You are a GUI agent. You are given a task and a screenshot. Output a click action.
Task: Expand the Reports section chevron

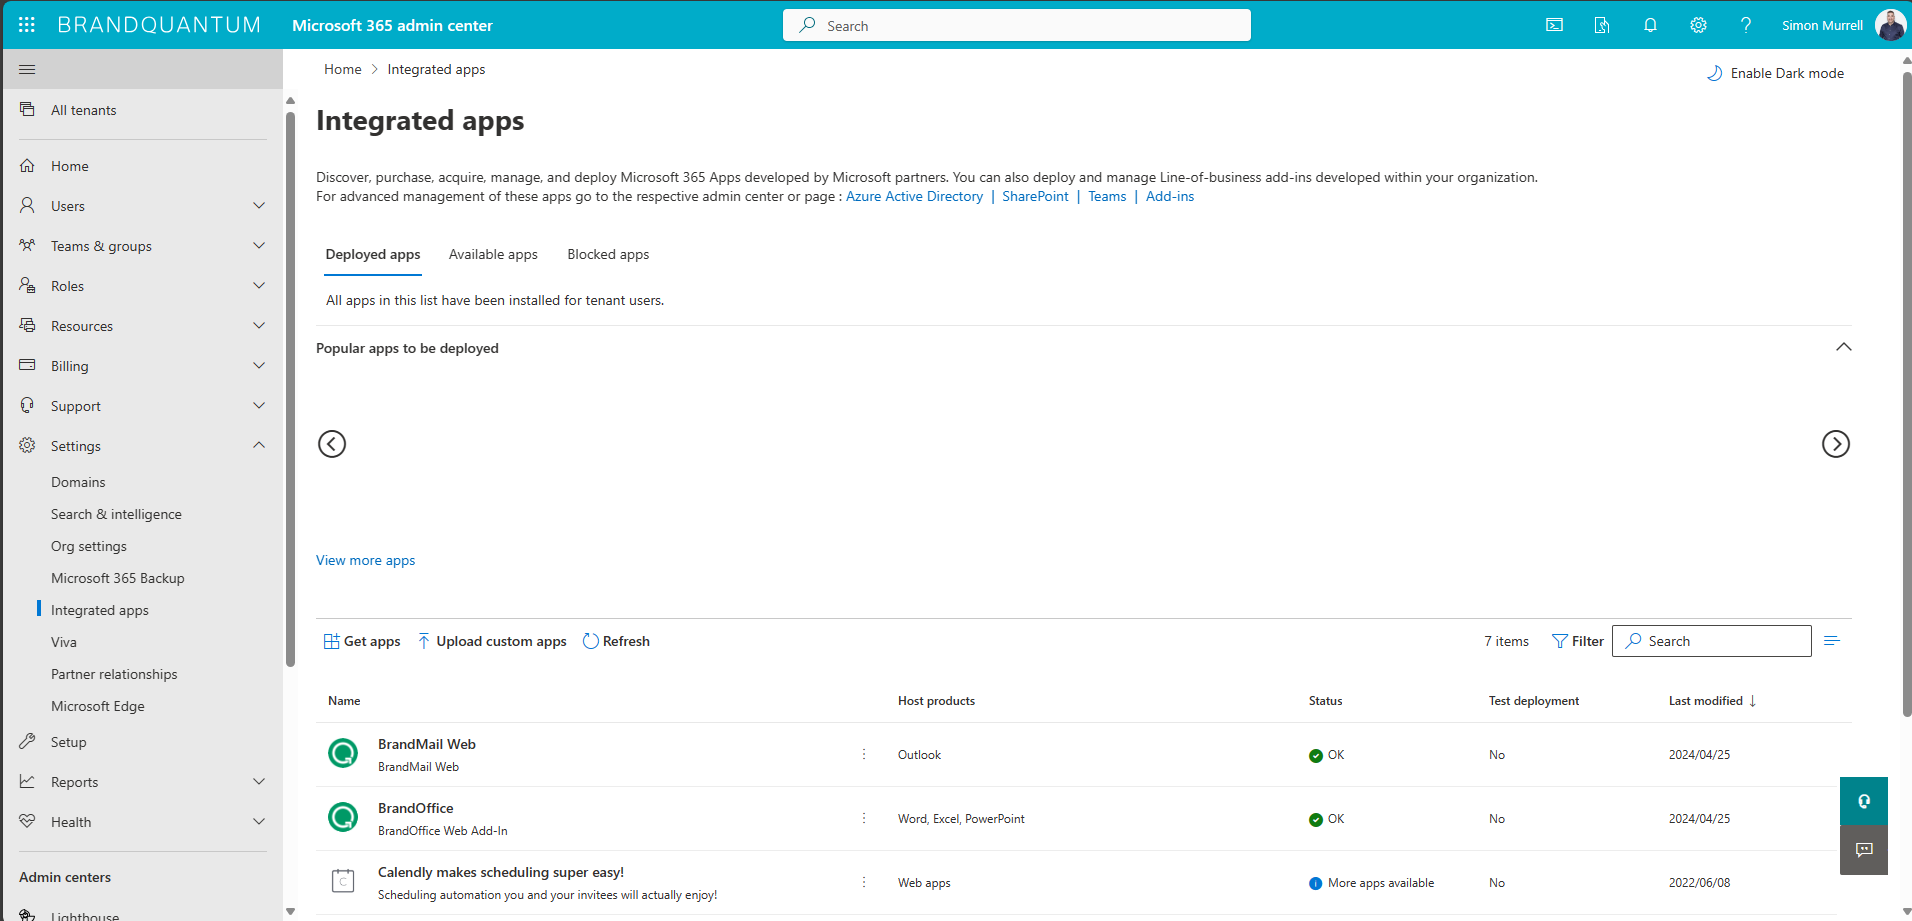click(x=259, y=782)
